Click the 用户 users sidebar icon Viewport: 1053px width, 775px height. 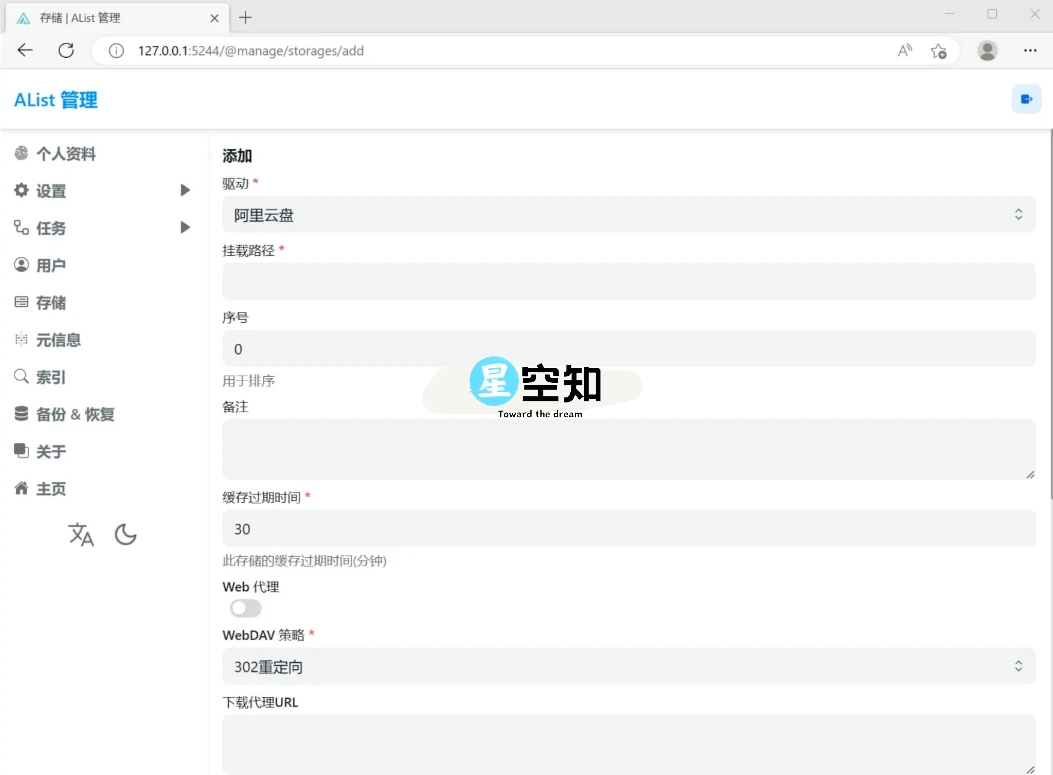click(22, 265)
